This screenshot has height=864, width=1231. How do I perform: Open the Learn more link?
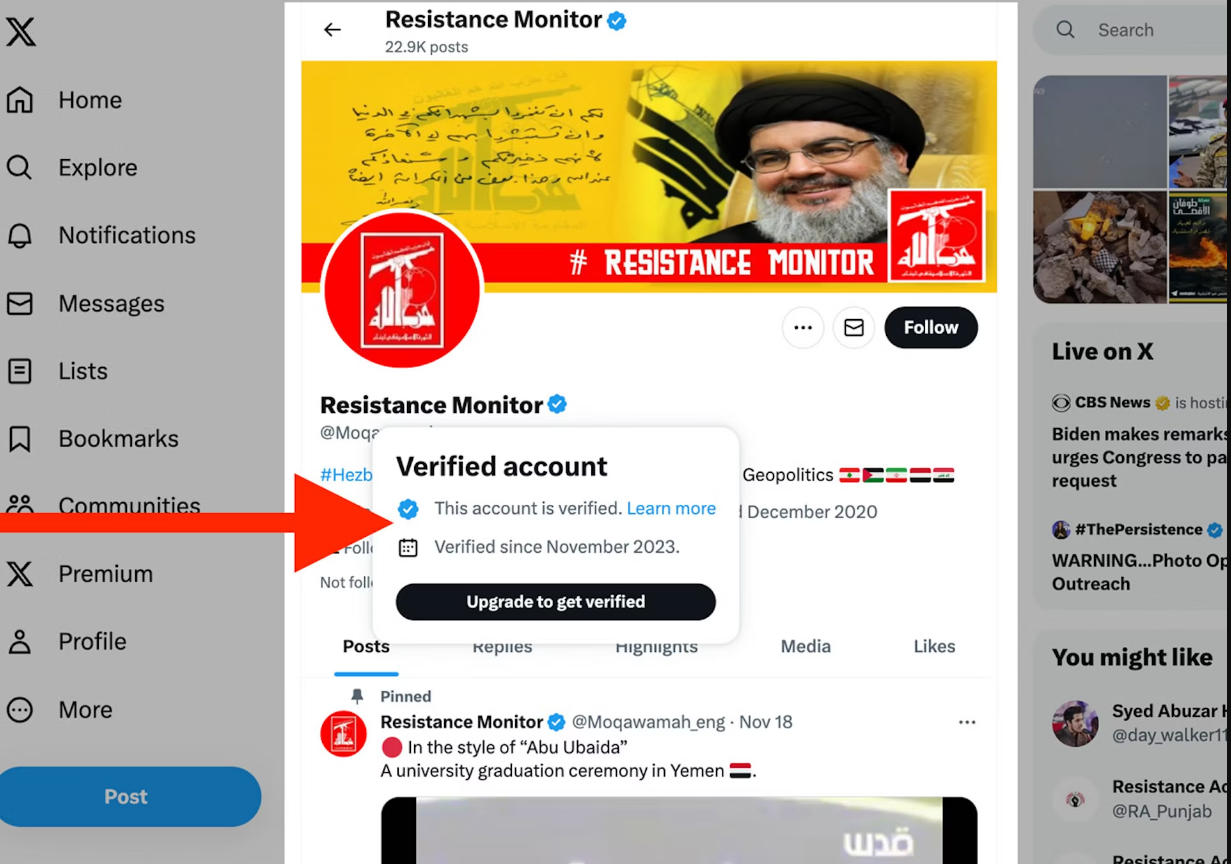pos(671,508)
